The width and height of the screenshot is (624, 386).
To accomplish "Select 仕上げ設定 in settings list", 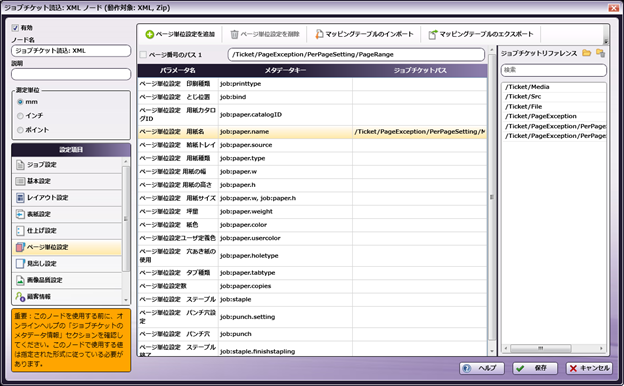I will click(67, 231).
